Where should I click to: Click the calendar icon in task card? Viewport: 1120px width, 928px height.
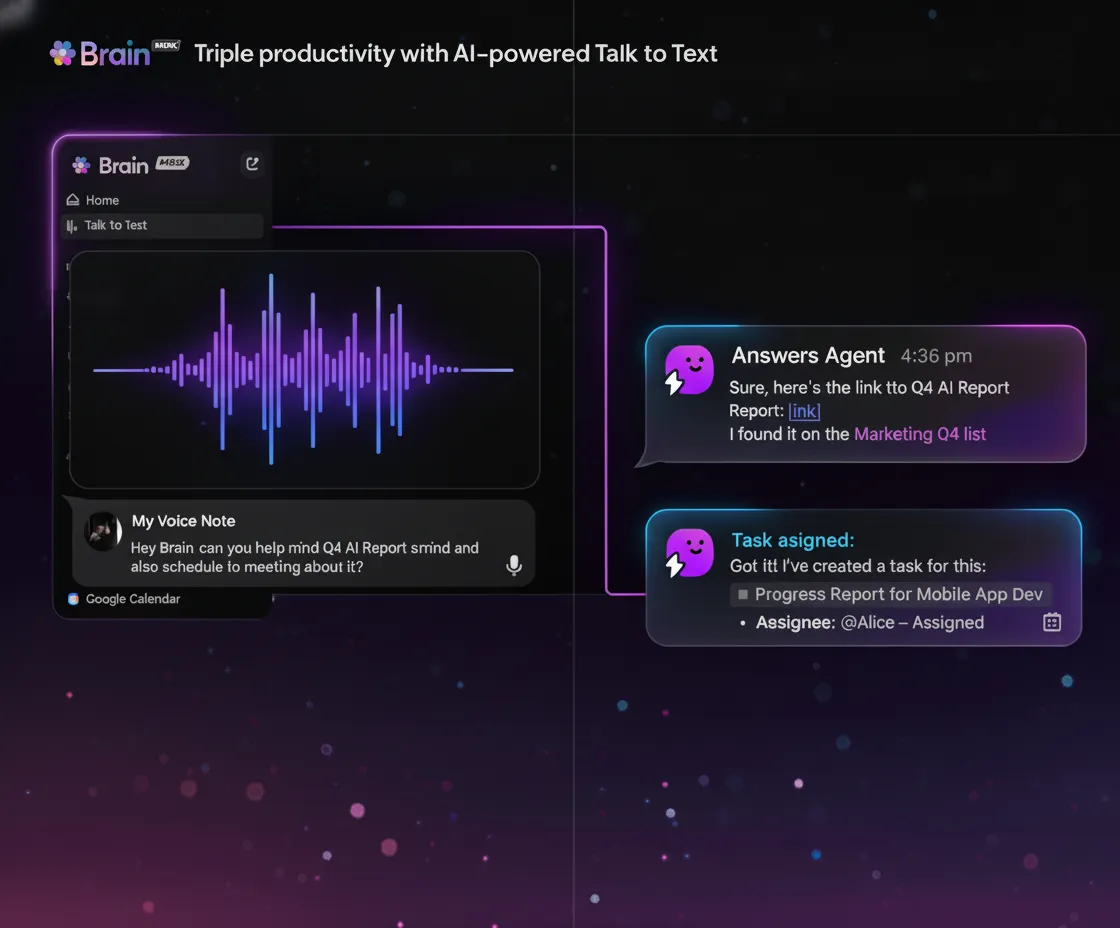(x=1052, y=622)
